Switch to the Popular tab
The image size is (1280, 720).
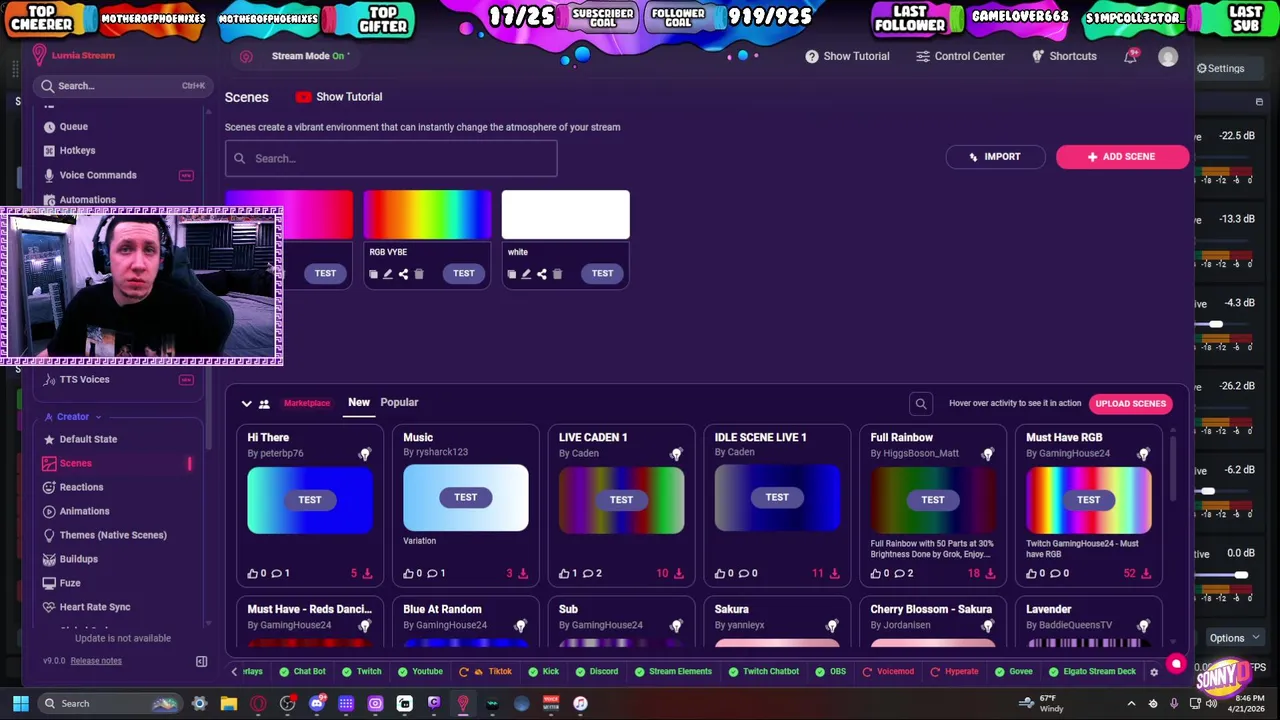click(399, 403)
